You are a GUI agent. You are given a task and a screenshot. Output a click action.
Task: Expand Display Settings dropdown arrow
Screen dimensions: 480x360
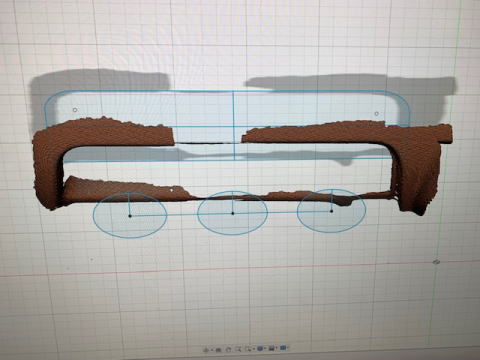point(265,348)
